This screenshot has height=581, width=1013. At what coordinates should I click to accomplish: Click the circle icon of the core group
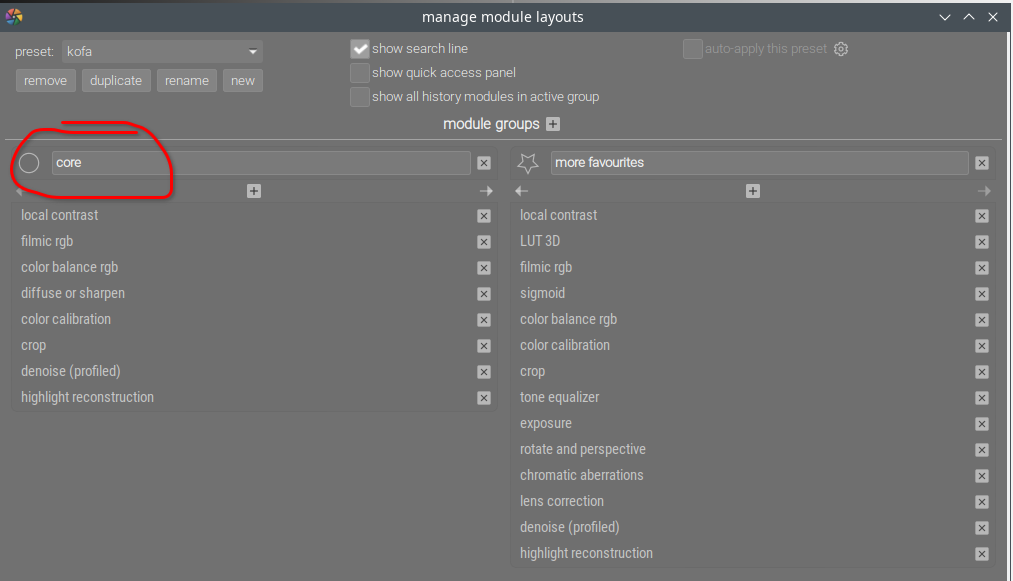coord(29,163)
